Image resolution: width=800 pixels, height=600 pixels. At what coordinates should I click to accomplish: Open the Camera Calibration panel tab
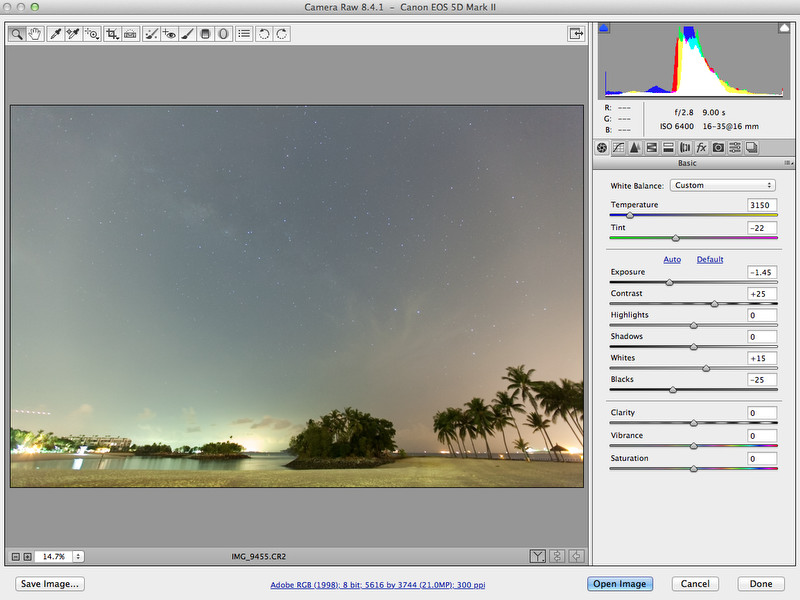click(x=718, y=147)
